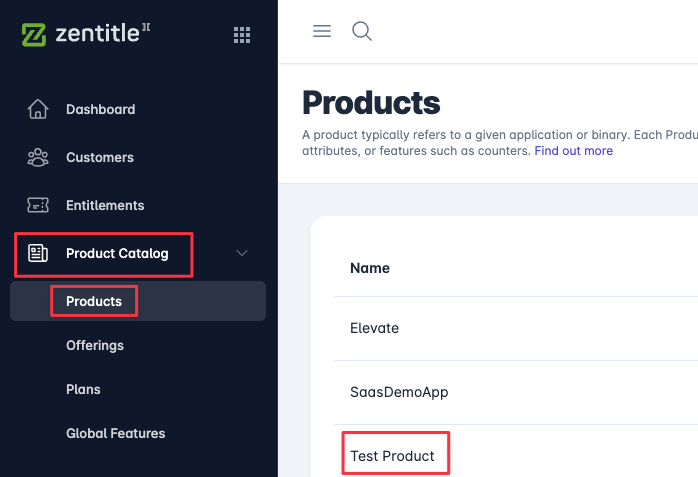
Task: Go to Customers in sidebar
Action: pyautogui.click(x=100, y=158)
